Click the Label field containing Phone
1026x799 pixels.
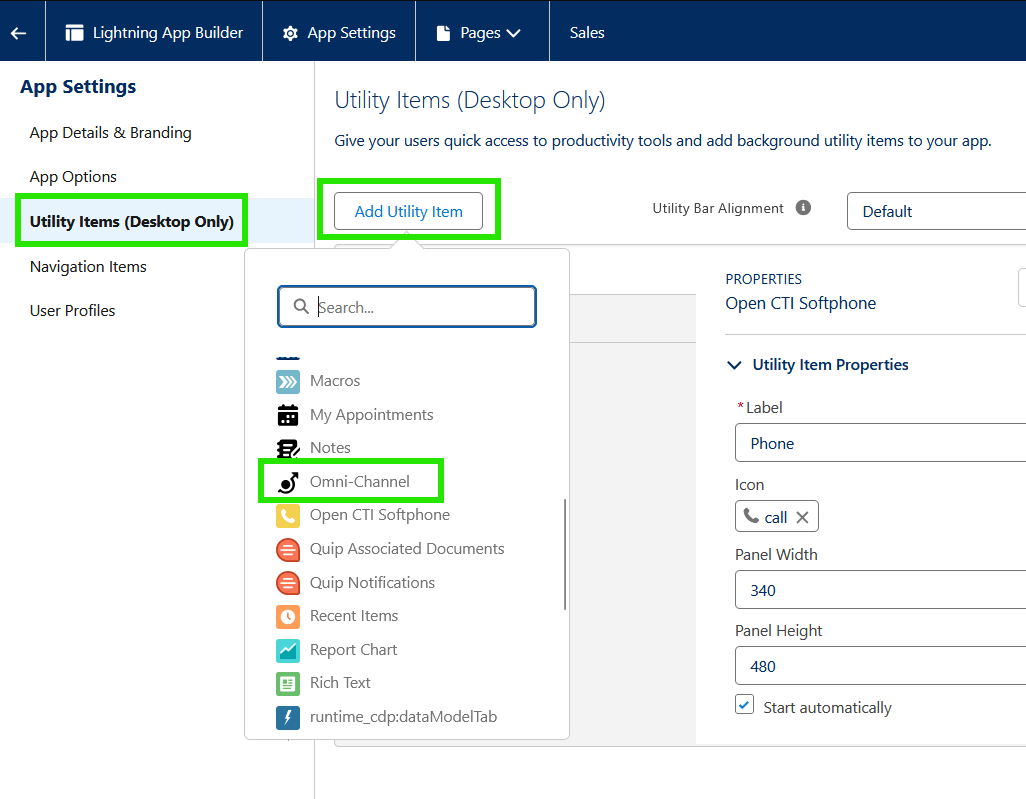click(x=880, y=443)
